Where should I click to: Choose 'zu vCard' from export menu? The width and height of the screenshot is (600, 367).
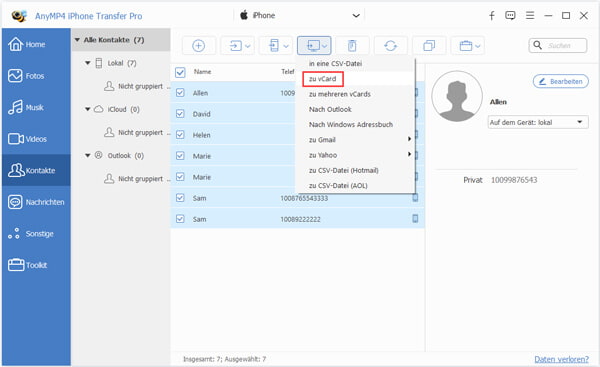(x=323, y=79)
